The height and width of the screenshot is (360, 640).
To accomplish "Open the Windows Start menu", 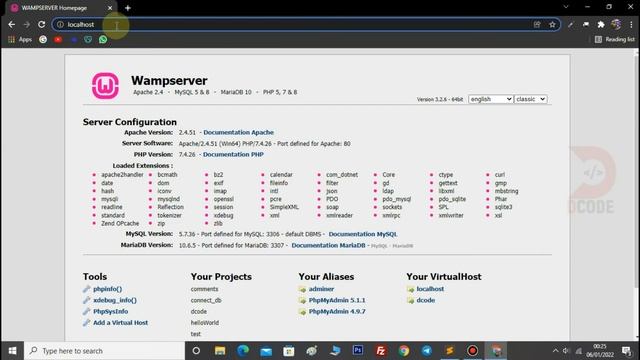I will [x=12, y=351].
